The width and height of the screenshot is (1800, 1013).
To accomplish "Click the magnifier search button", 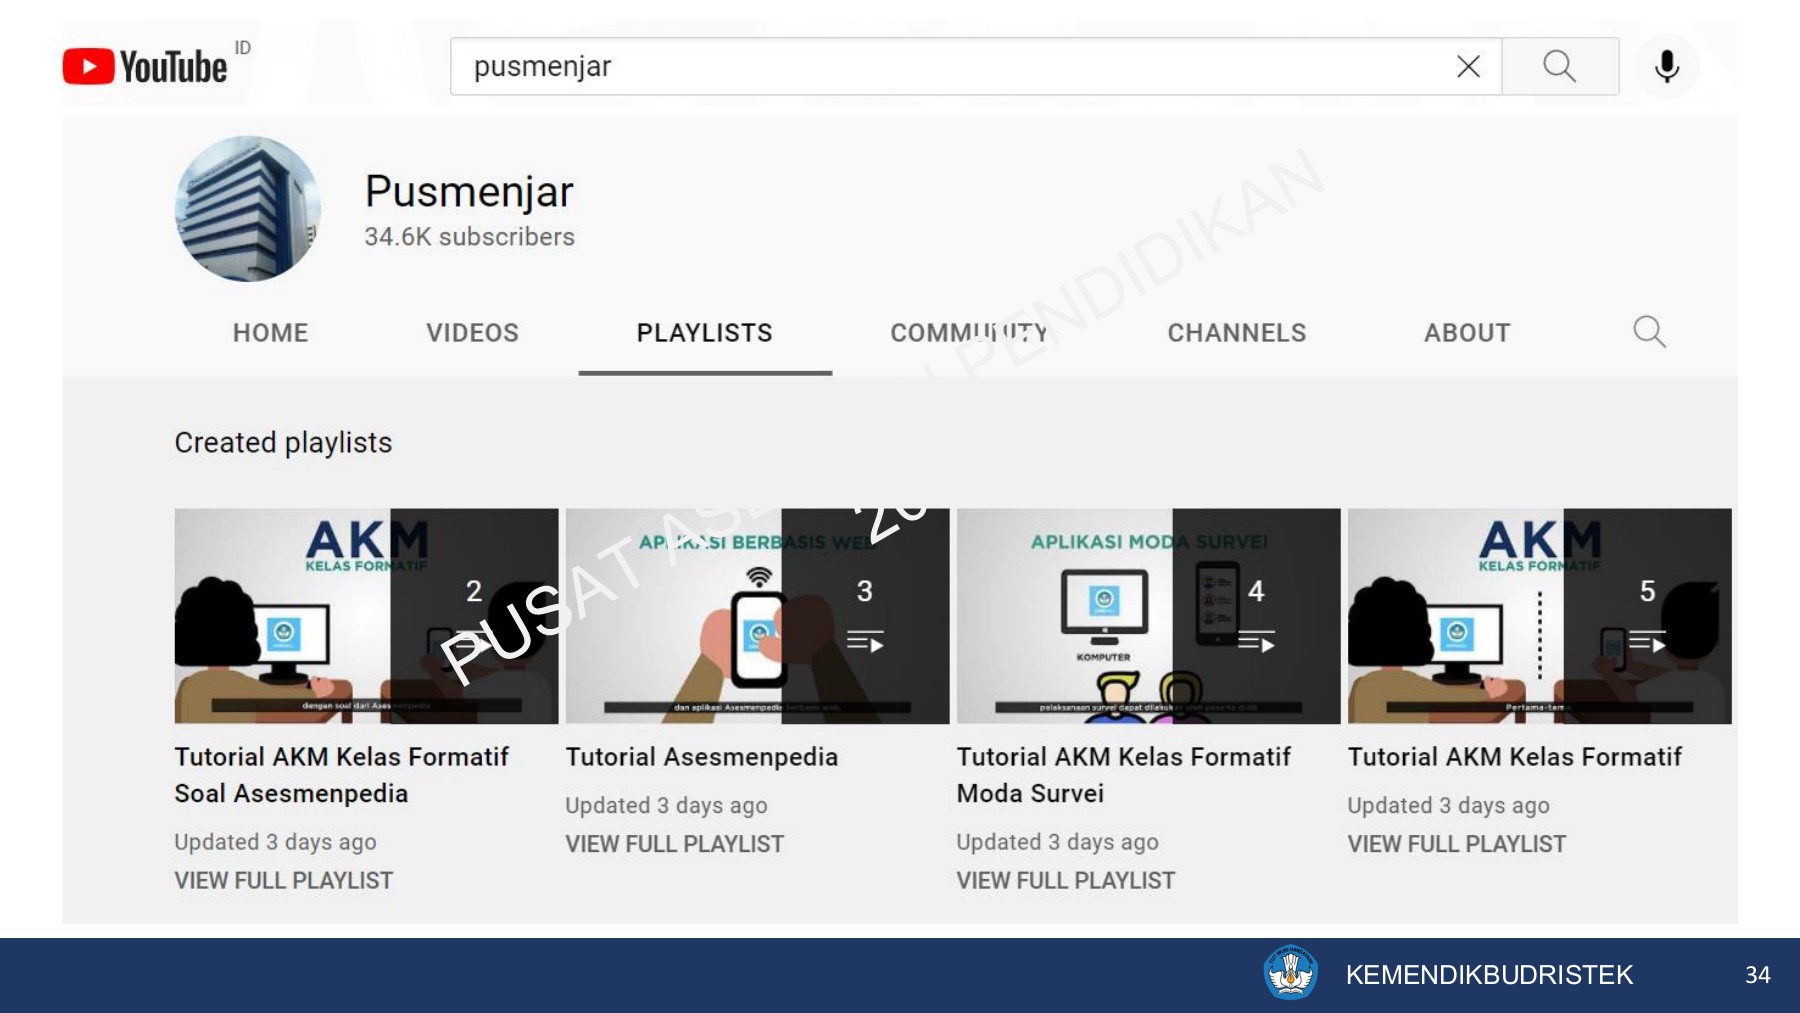I will [x=1559, y=67].
